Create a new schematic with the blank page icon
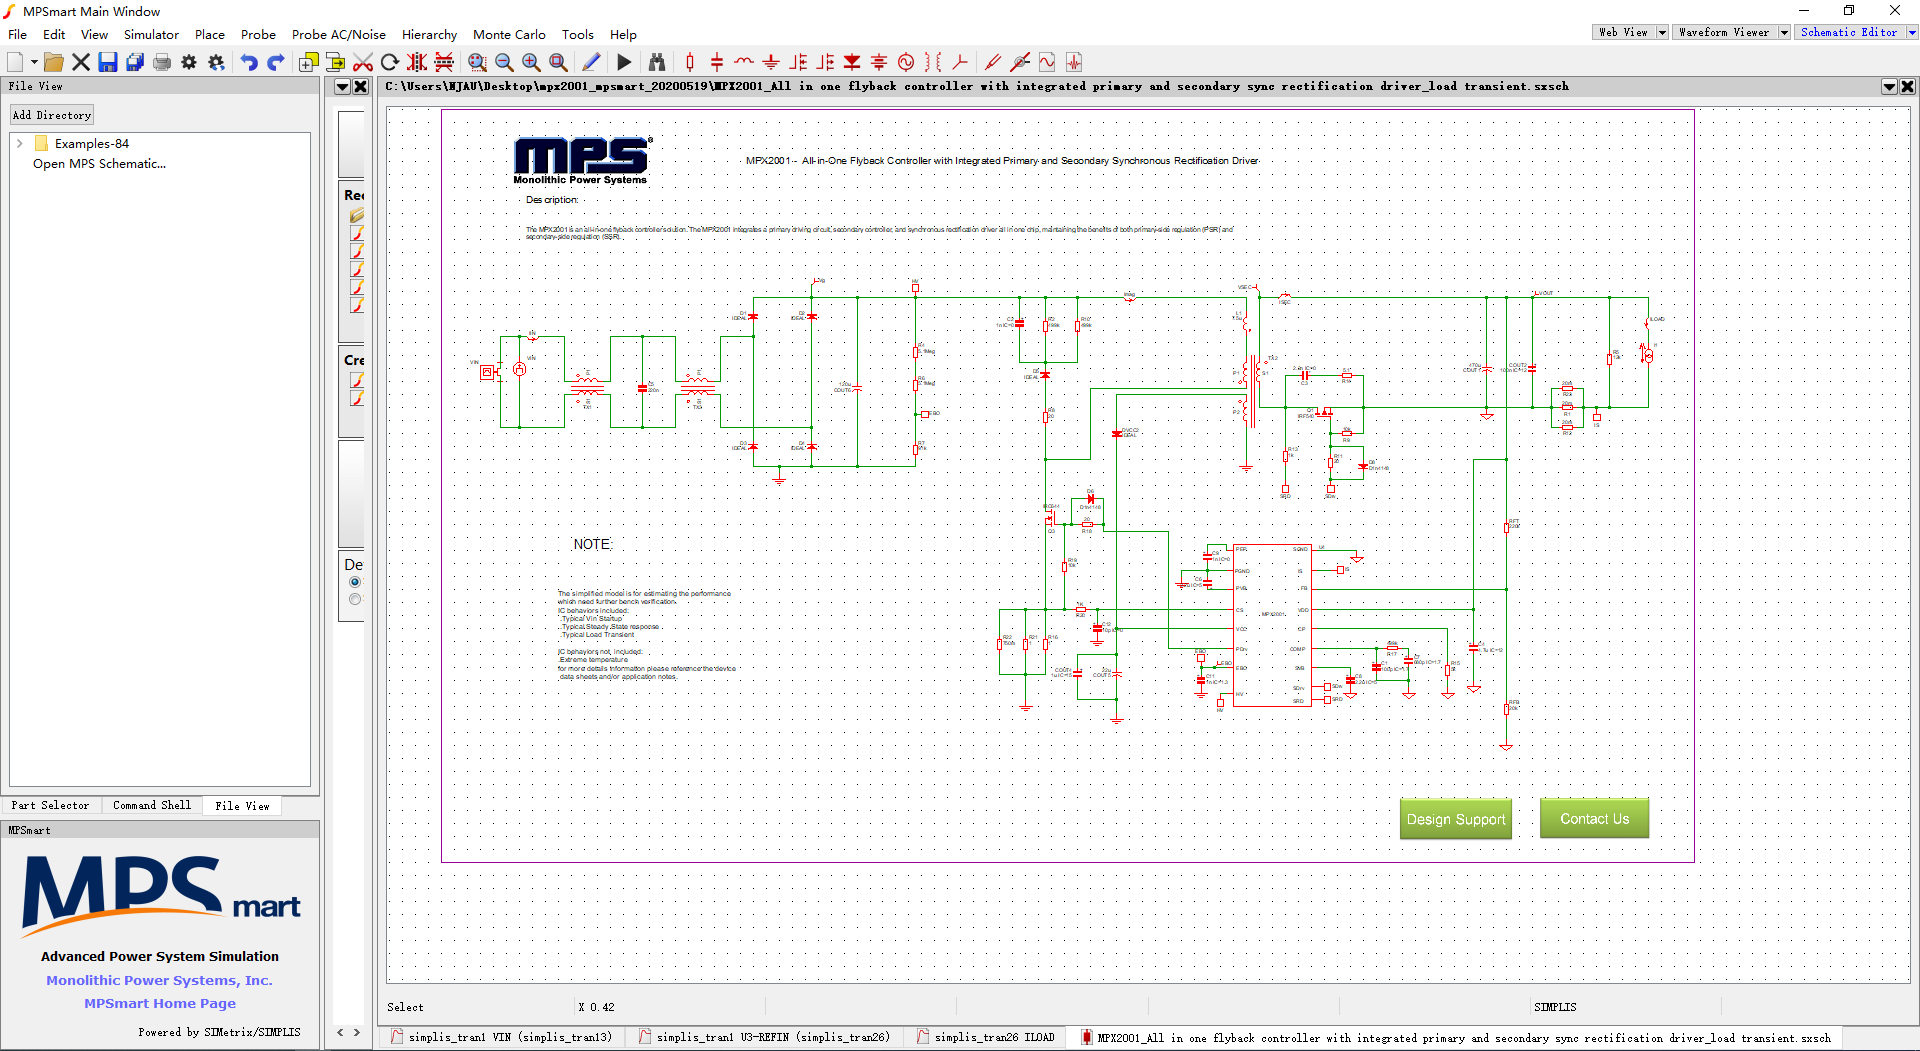The height and width of the screenshot is (1051, 1920). (15, 62)
